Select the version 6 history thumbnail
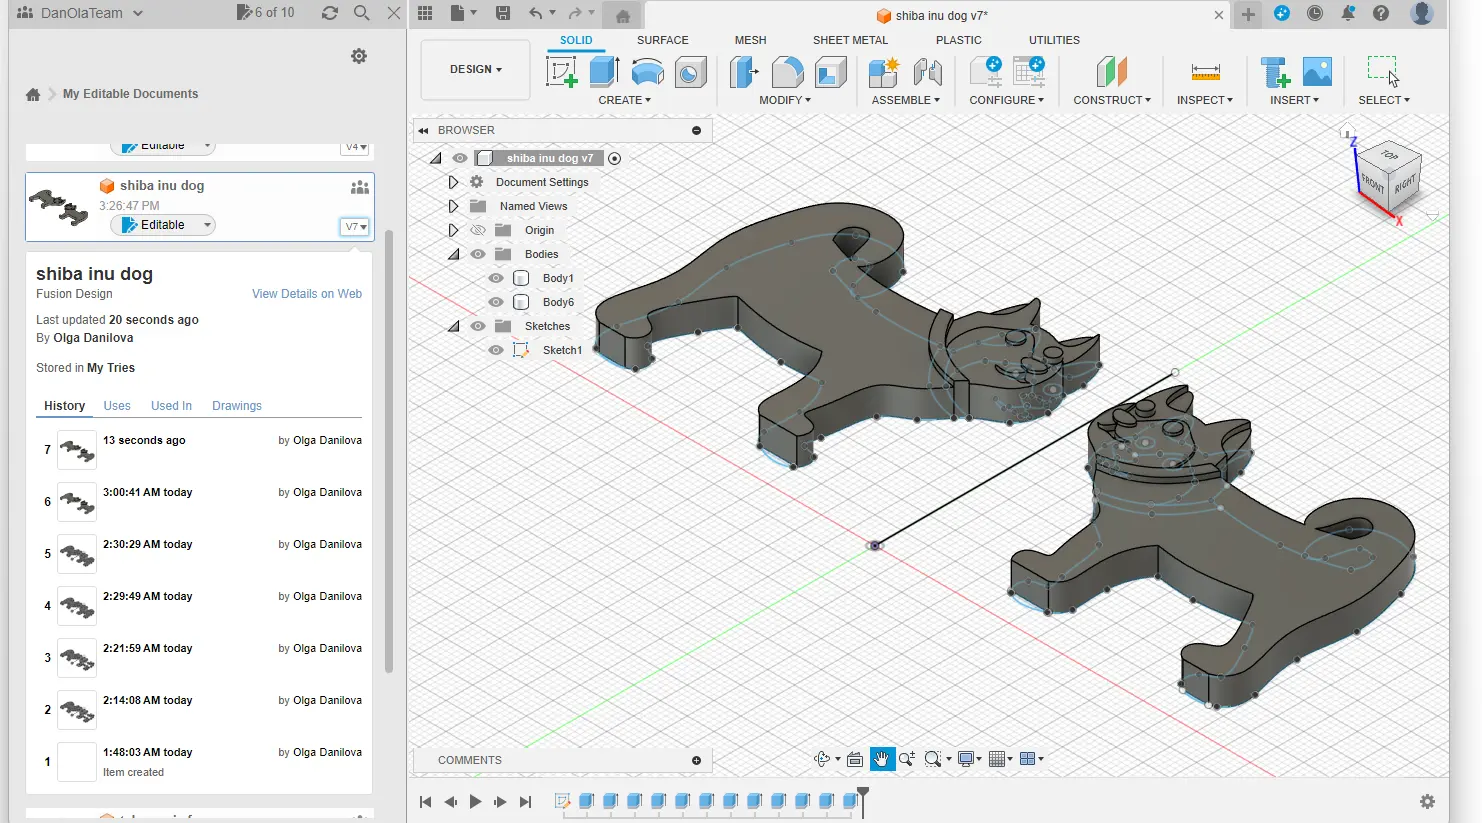Image resolution: width=1482 pixels, height=823 pixels. pos(77,502)
